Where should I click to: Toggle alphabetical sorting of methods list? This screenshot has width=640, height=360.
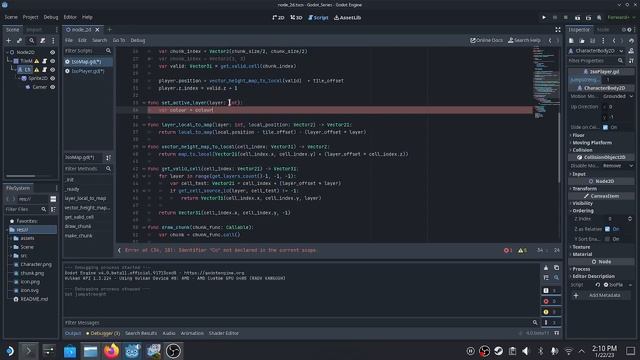coord(108,158)
